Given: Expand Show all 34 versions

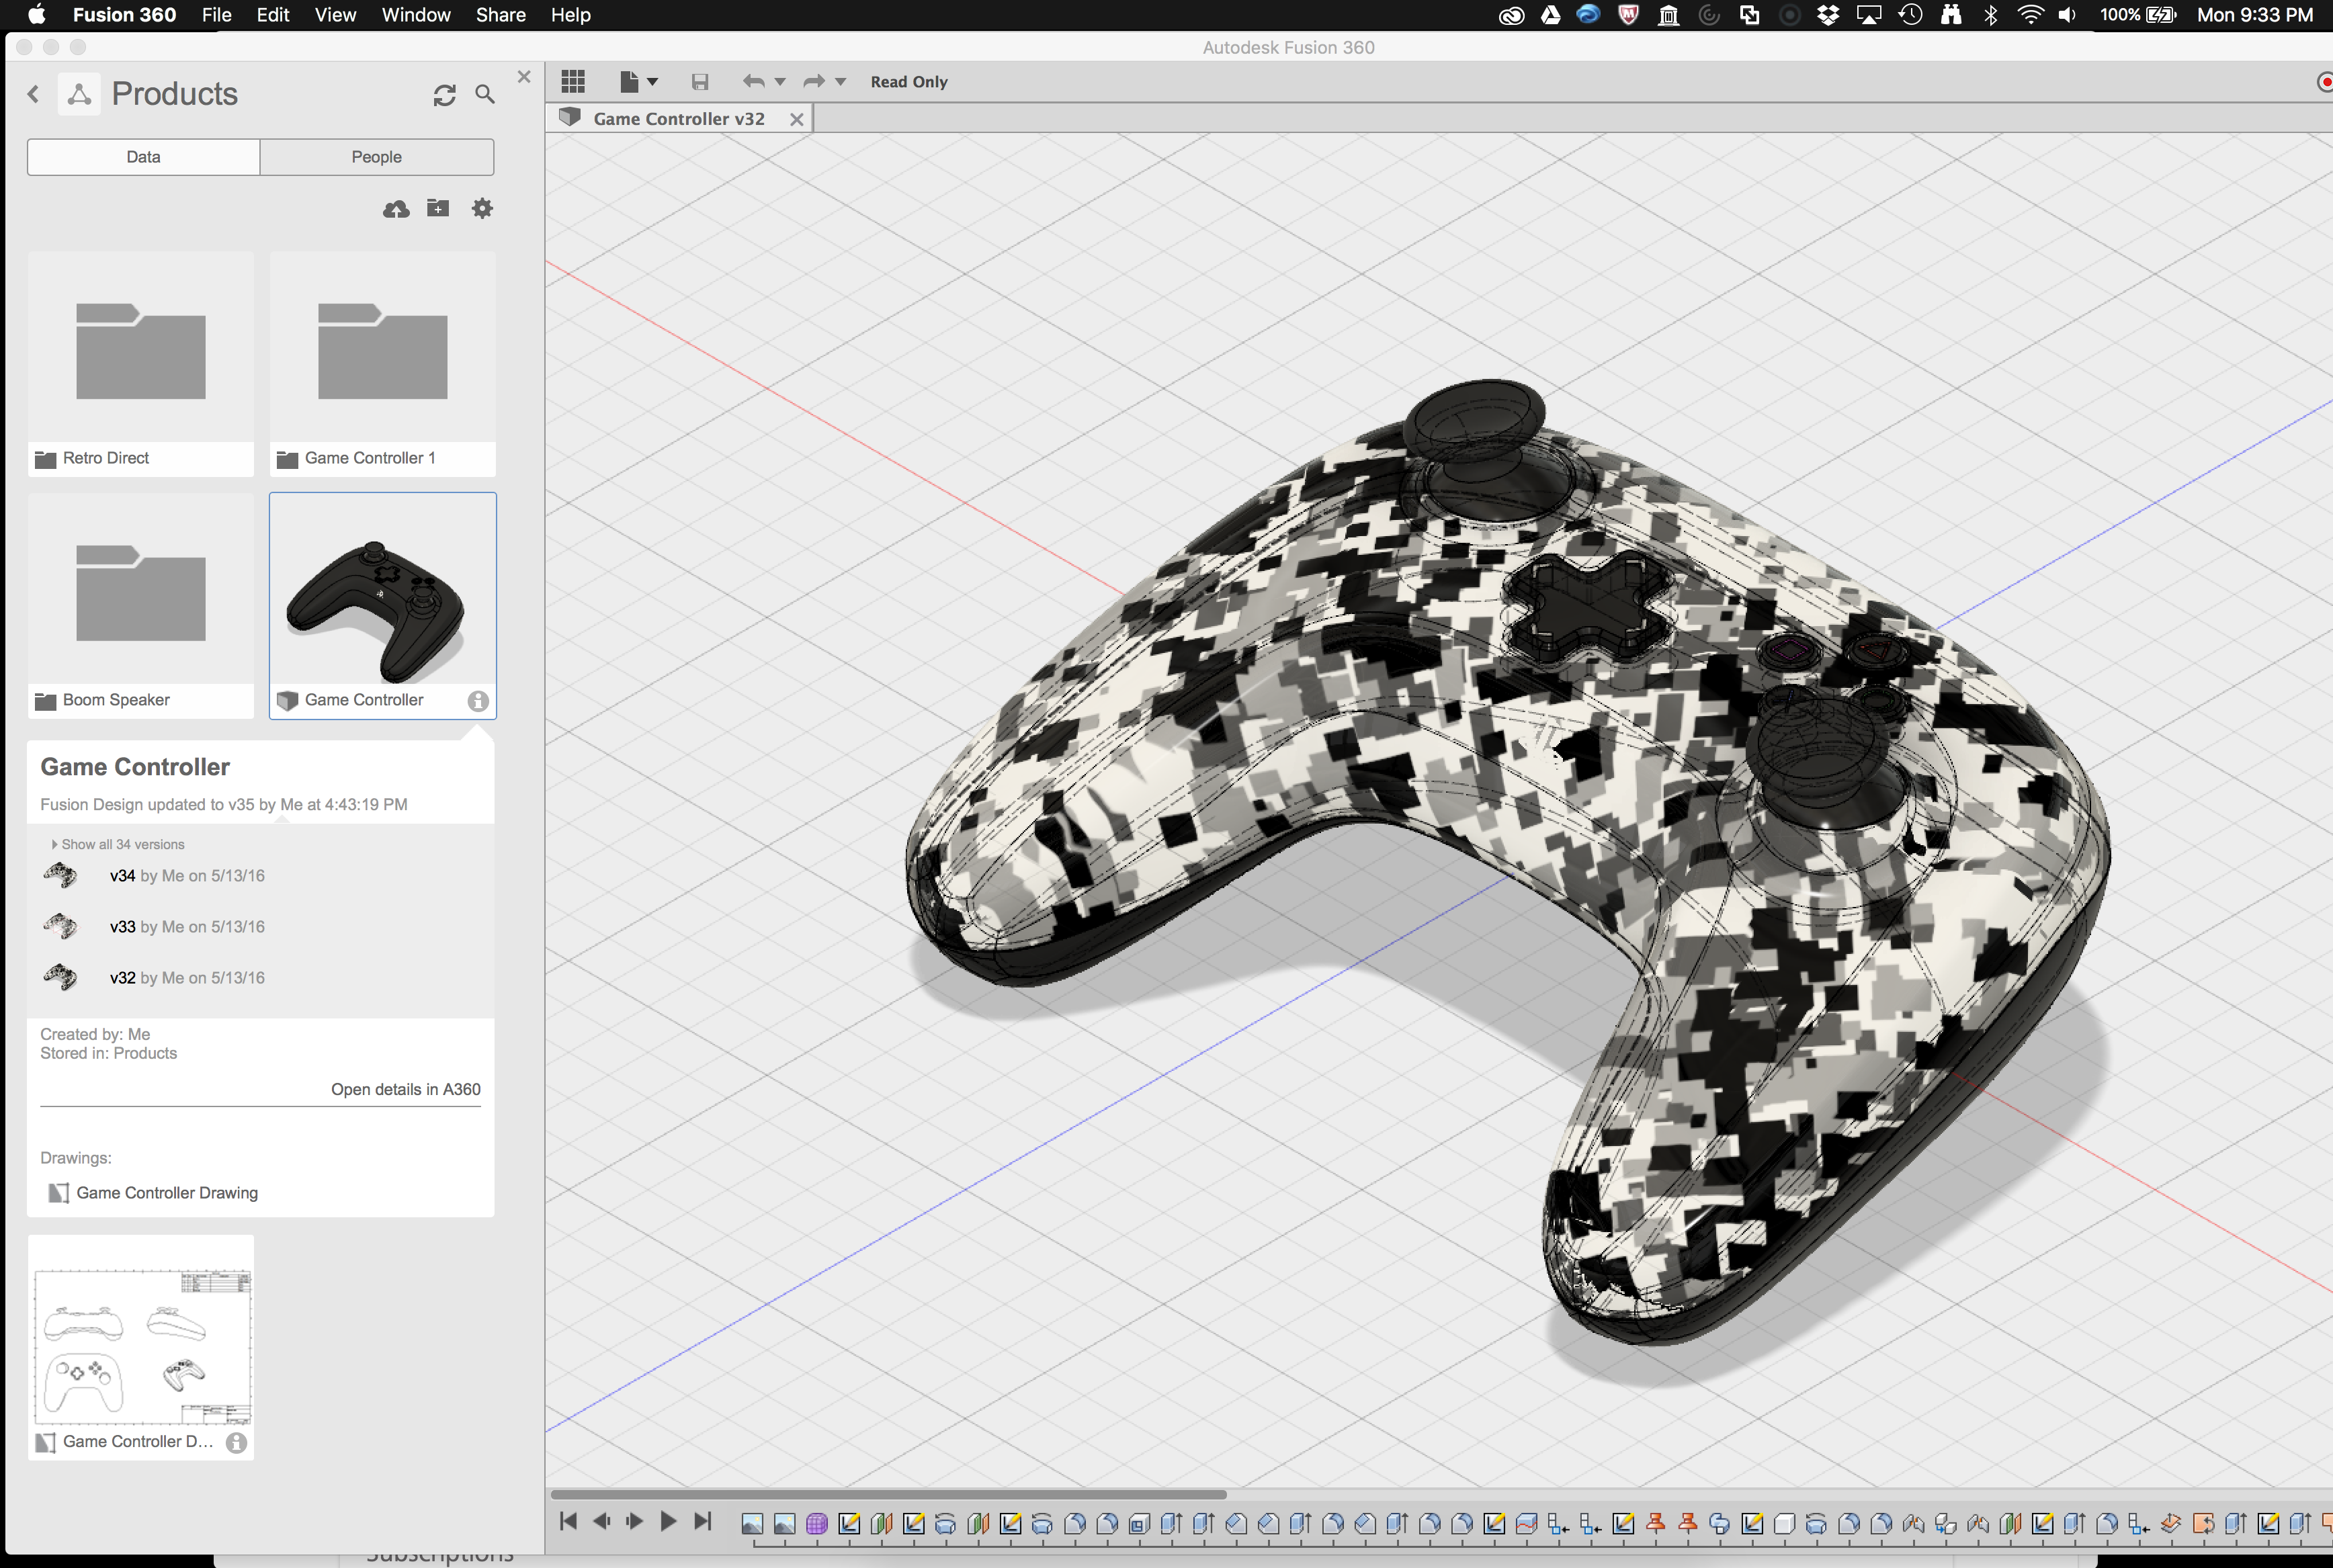Looking at the screenshot, I should point(118,845).
